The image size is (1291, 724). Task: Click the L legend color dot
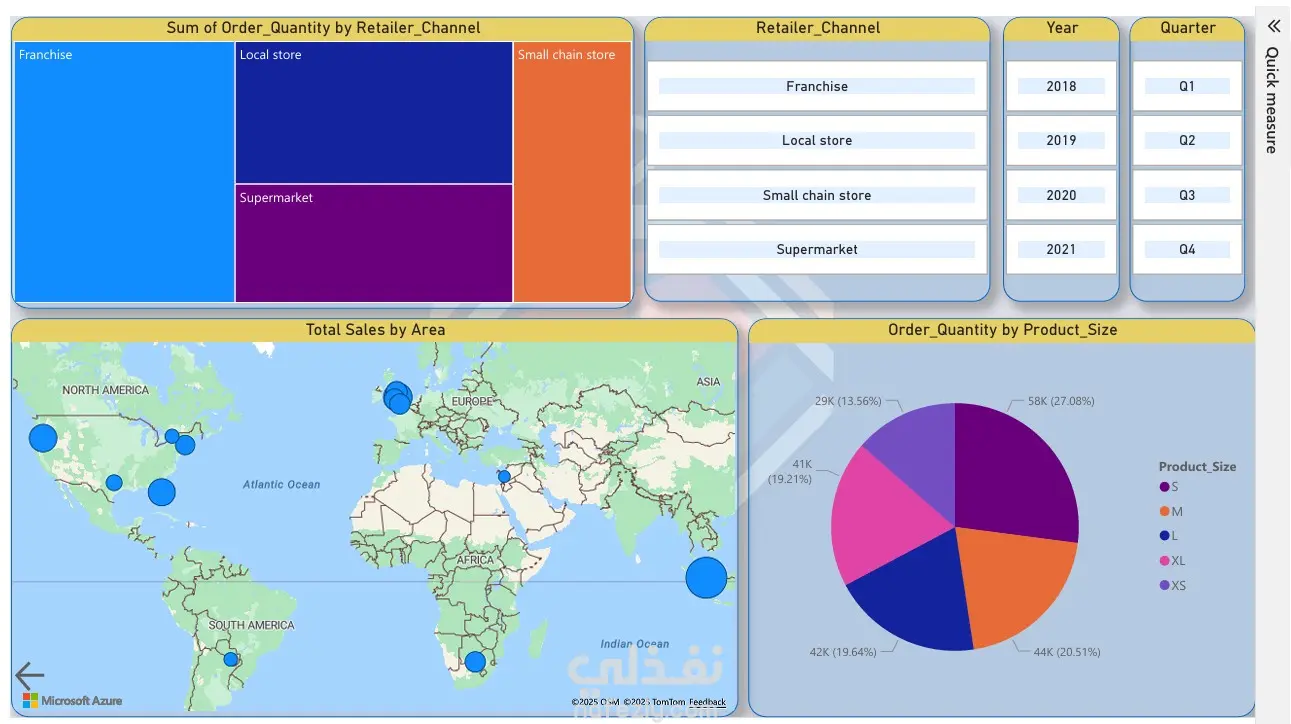1164,536
